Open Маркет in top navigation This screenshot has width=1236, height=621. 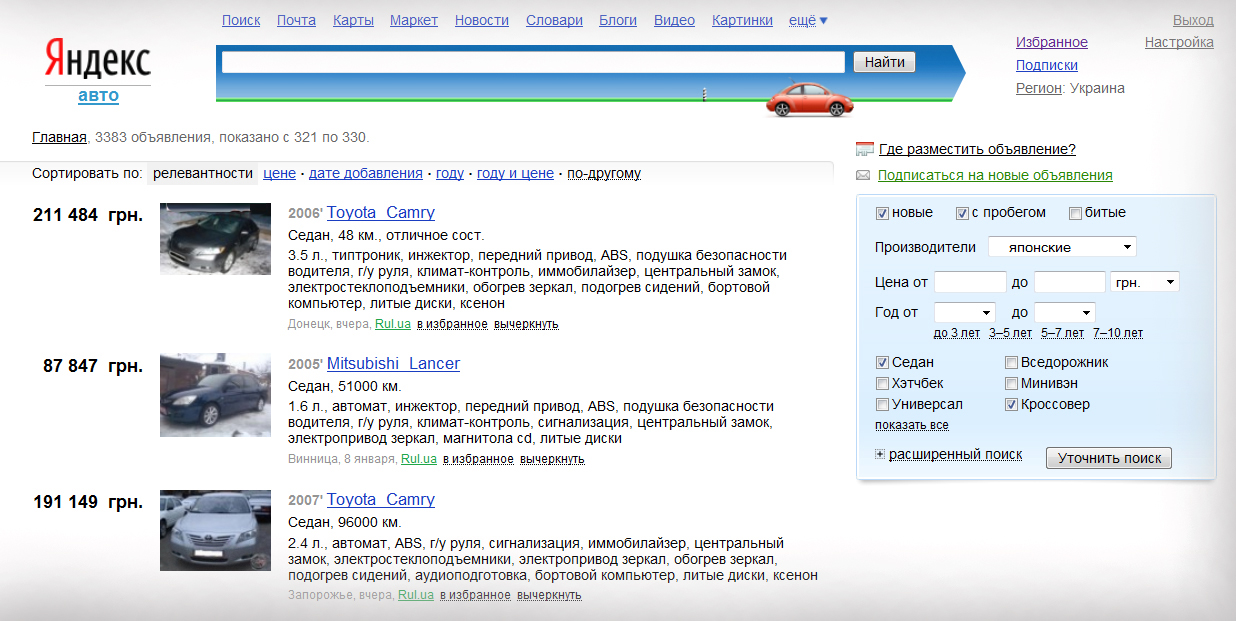(414, 20)
